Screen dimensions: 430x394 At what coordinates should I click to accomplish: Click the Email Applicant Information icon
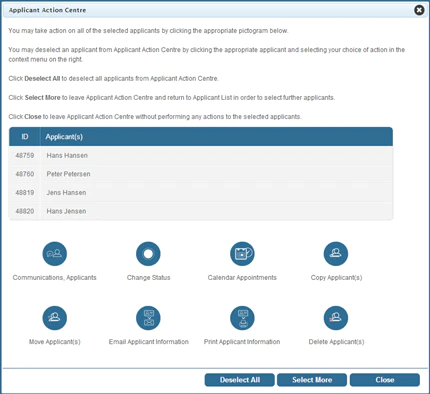pyautogui.click(x=148, y=318)
